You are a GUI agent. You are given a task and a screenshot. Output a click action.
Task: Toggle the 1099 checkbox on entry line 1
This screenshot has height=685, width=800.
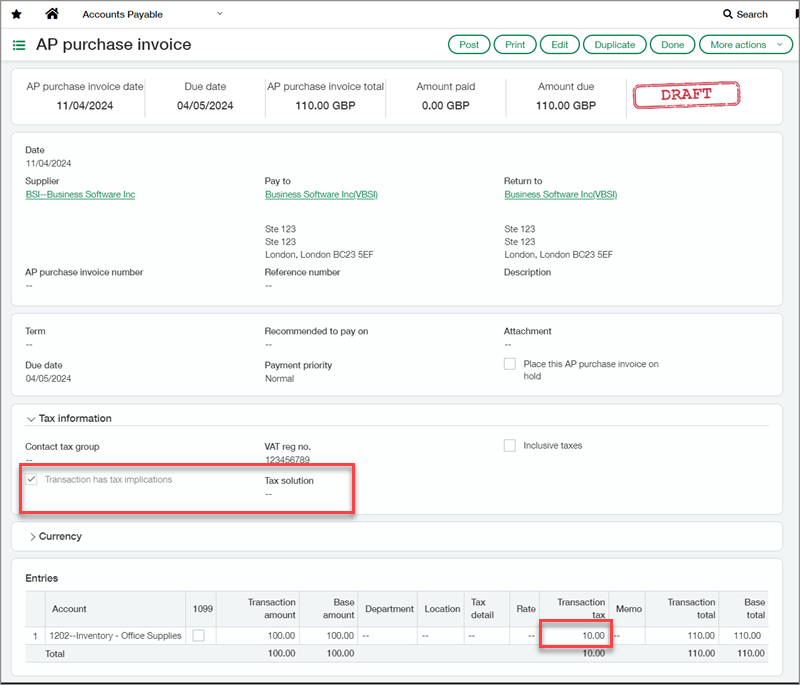click(x=202, y=635)
